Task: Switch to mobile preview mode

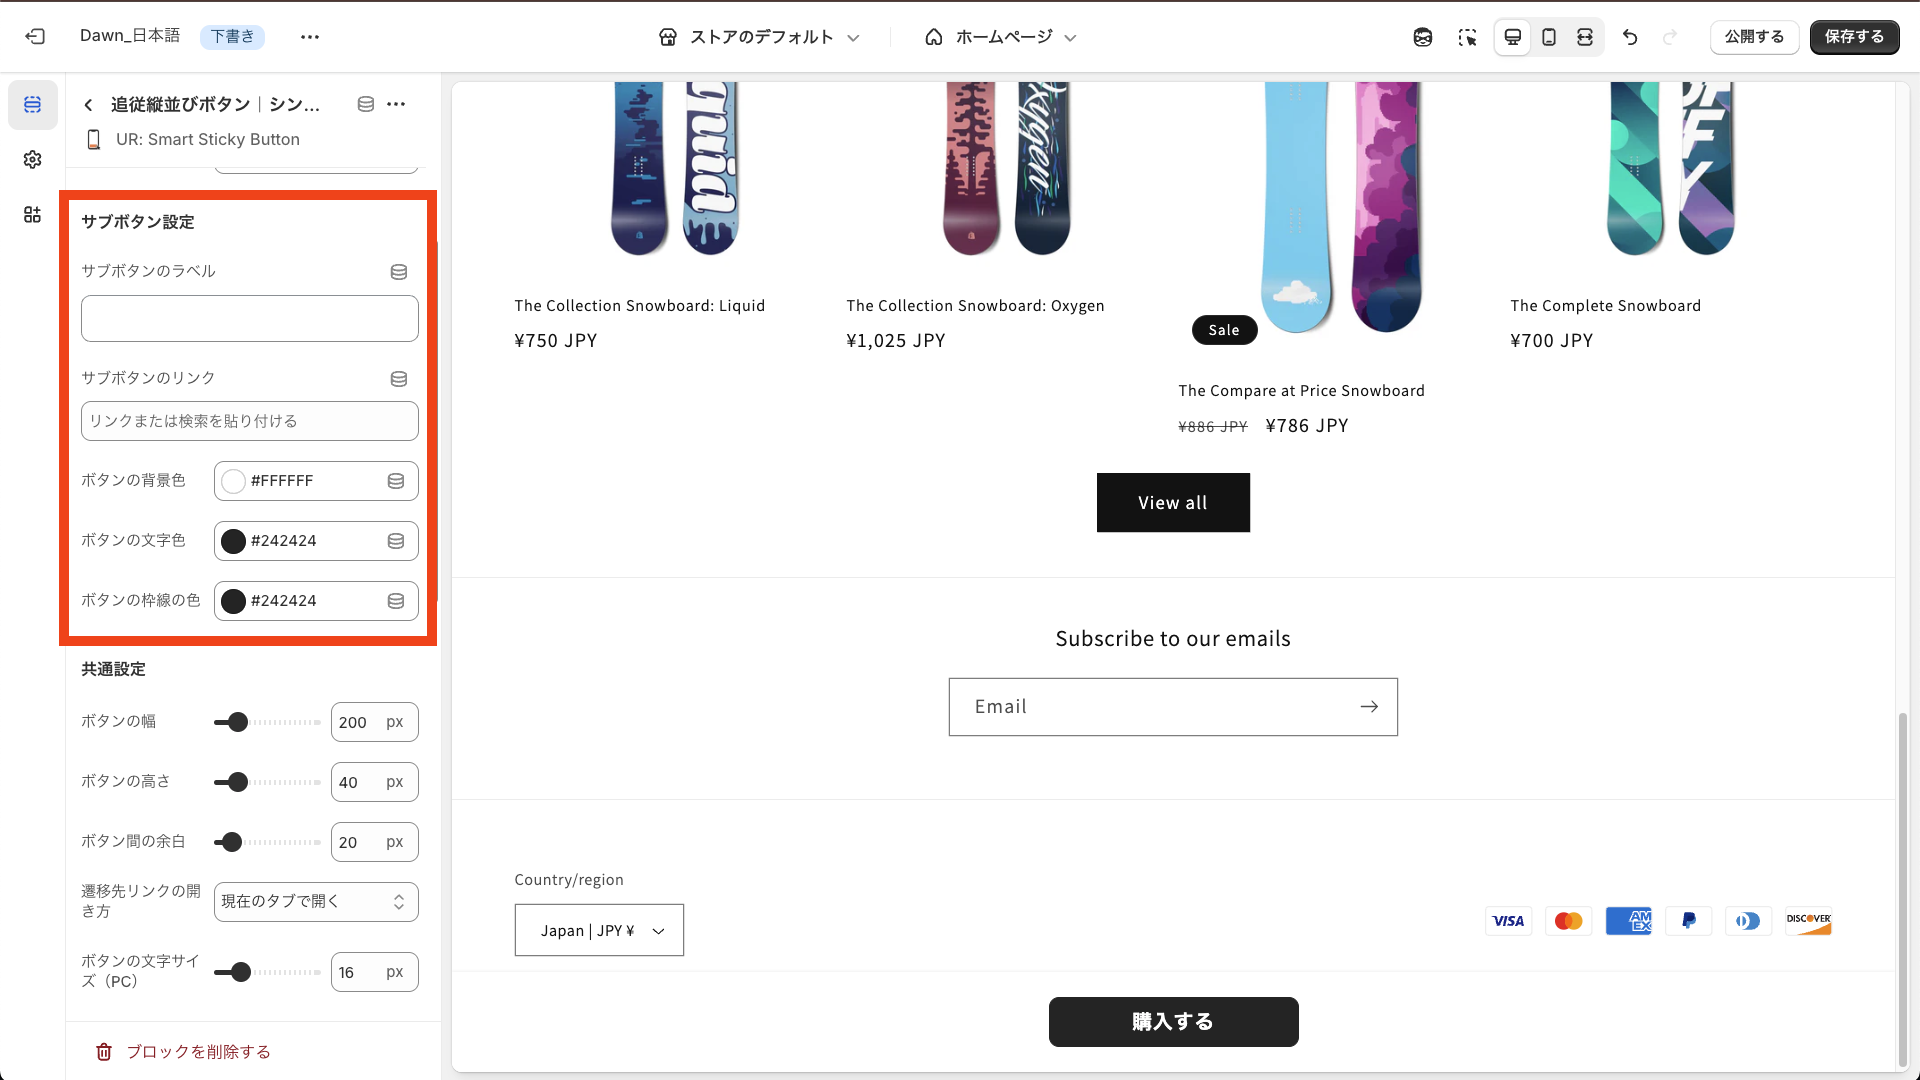Action: tap(1548, 36)
